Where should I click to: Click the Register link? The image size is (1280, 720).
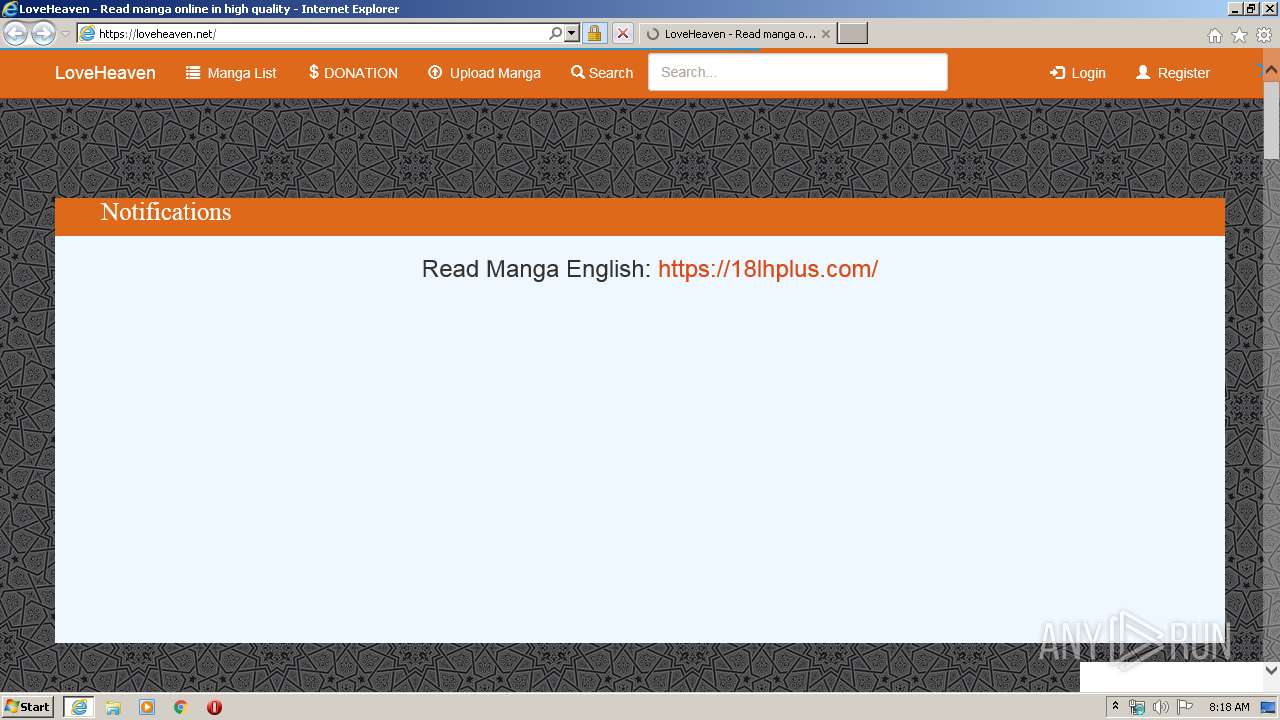1173,73
